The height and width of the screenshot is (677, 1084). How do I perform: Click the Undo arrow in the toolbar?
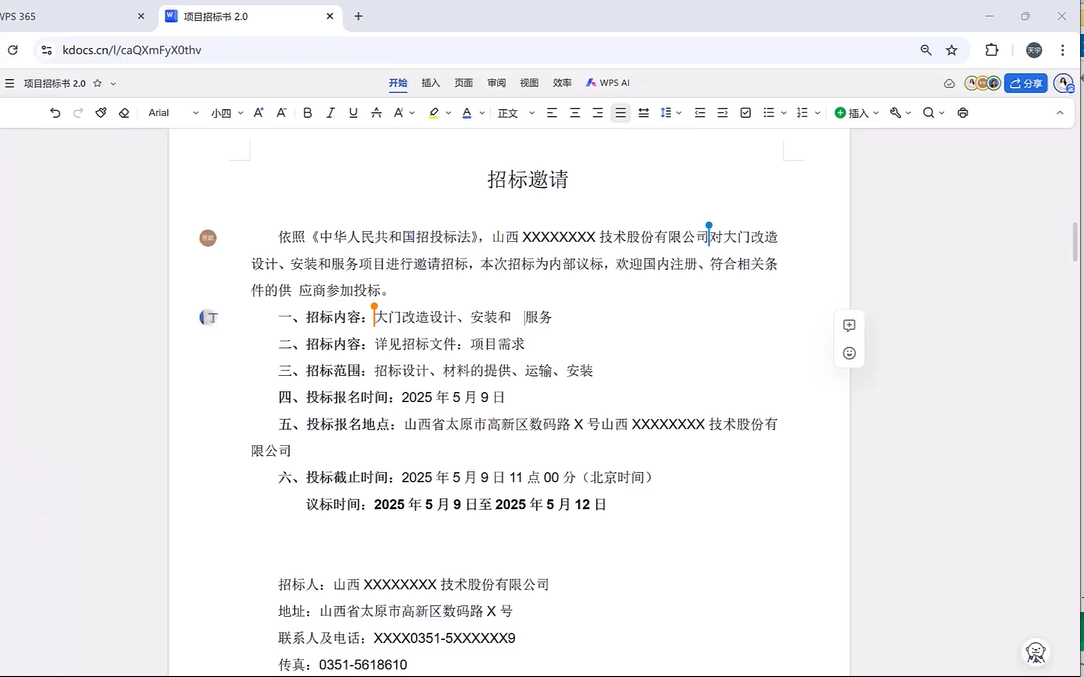pyautogui.click(x=55, y=113)
